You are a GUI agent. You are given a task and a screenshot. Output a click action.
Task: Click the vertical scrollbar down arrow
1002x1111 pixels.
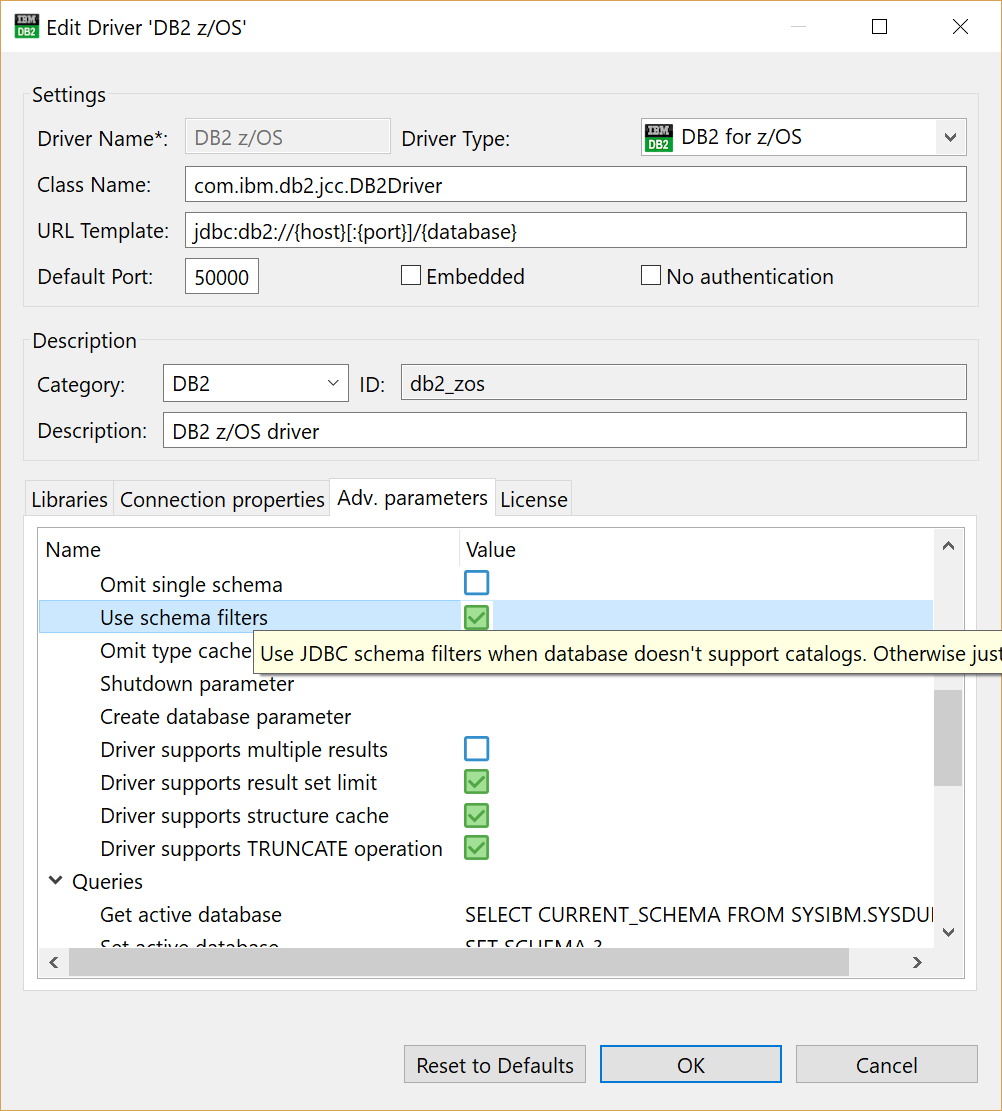click(948, 932)
